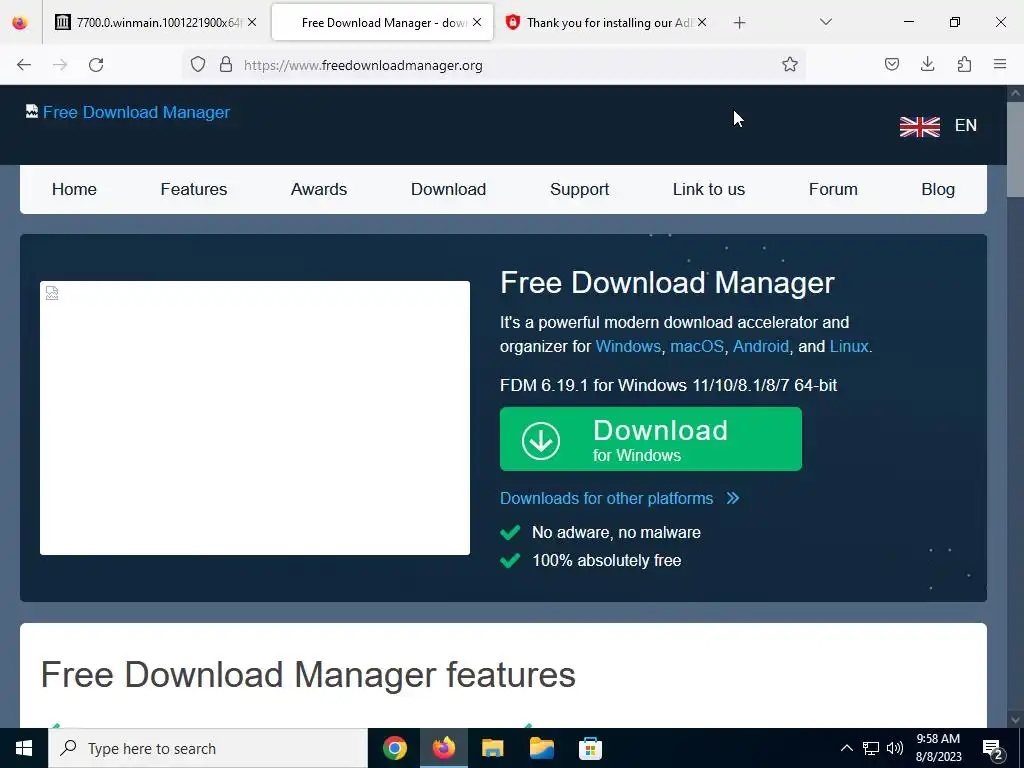Switch to the Thank you for installing tab

tap(606, 22)
